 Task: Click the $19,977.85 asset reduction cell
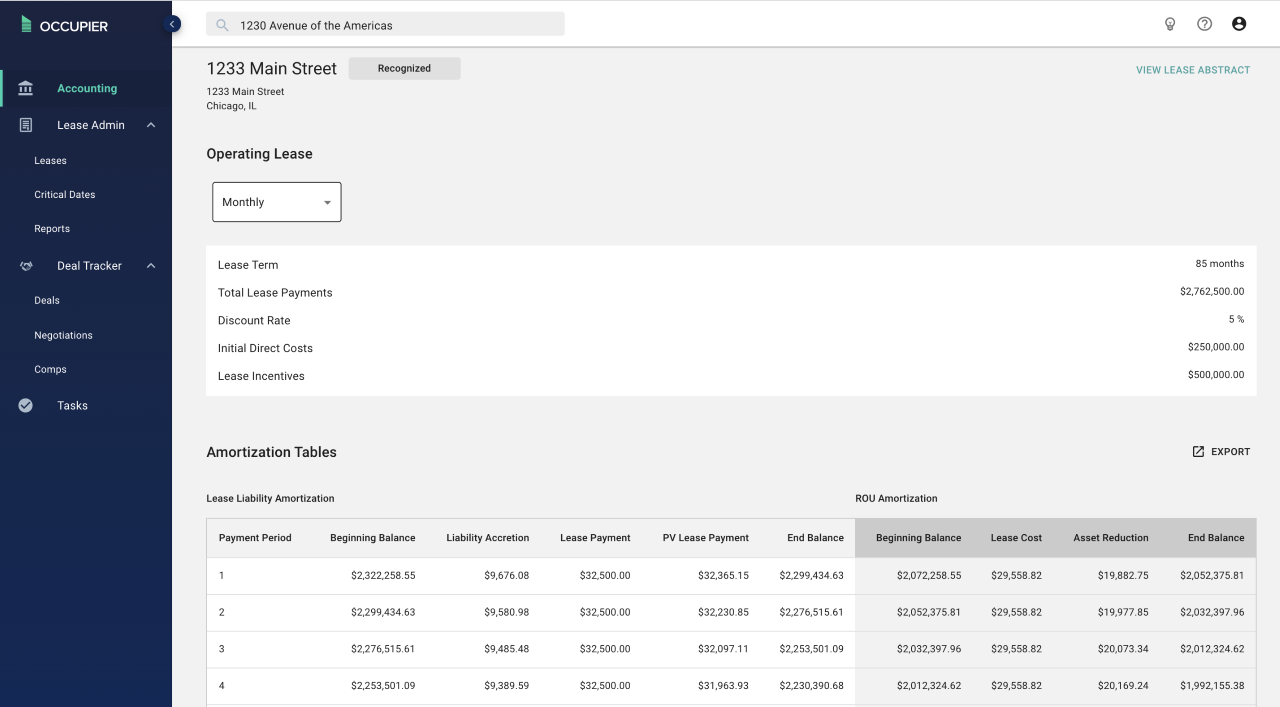pos(1123,612)
